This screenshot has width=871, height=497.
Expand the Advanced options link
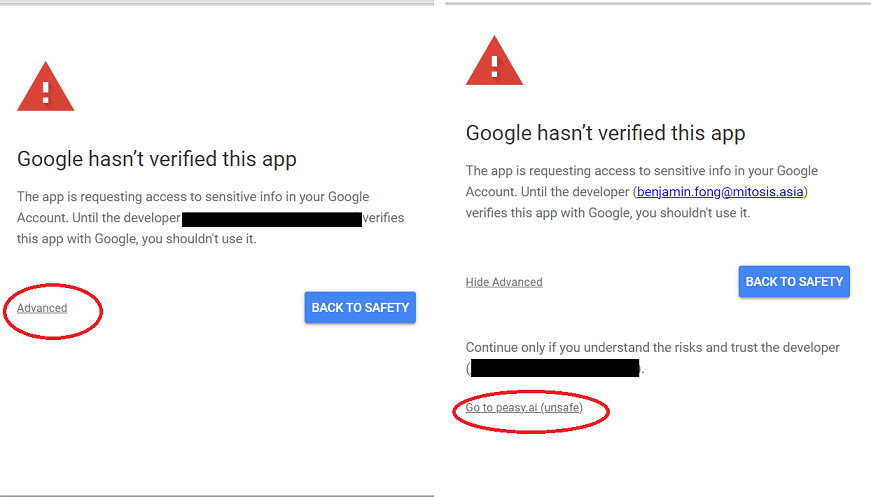(x=42, y=308)
